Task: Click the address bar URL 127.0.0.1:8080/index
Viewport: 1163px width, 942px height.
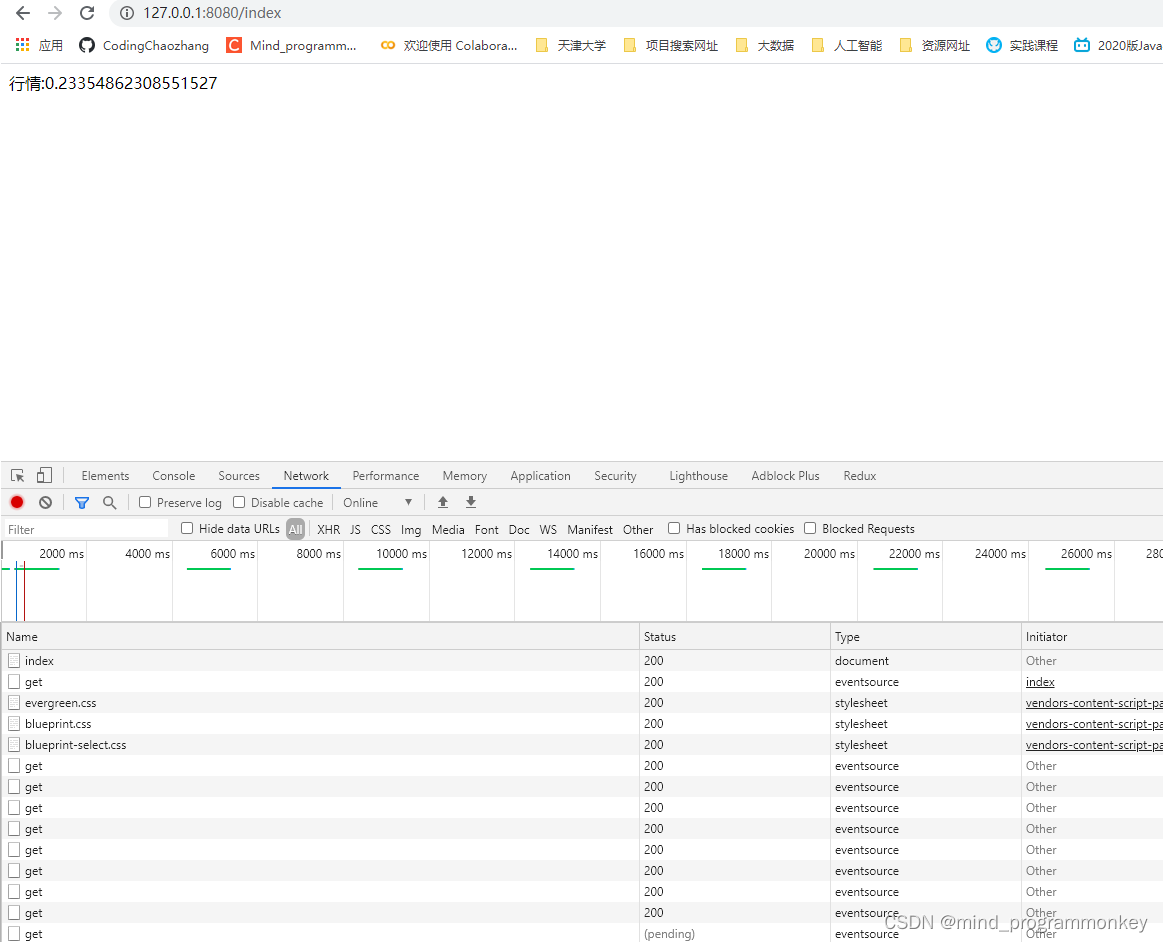Action: [212, 13]
